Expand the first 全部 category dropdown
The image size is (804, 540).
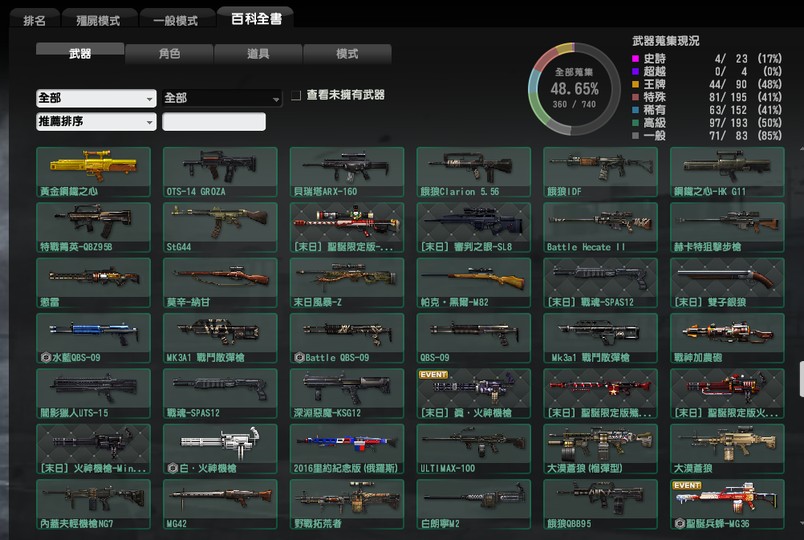pyautogui.click(x=96, y=98)
